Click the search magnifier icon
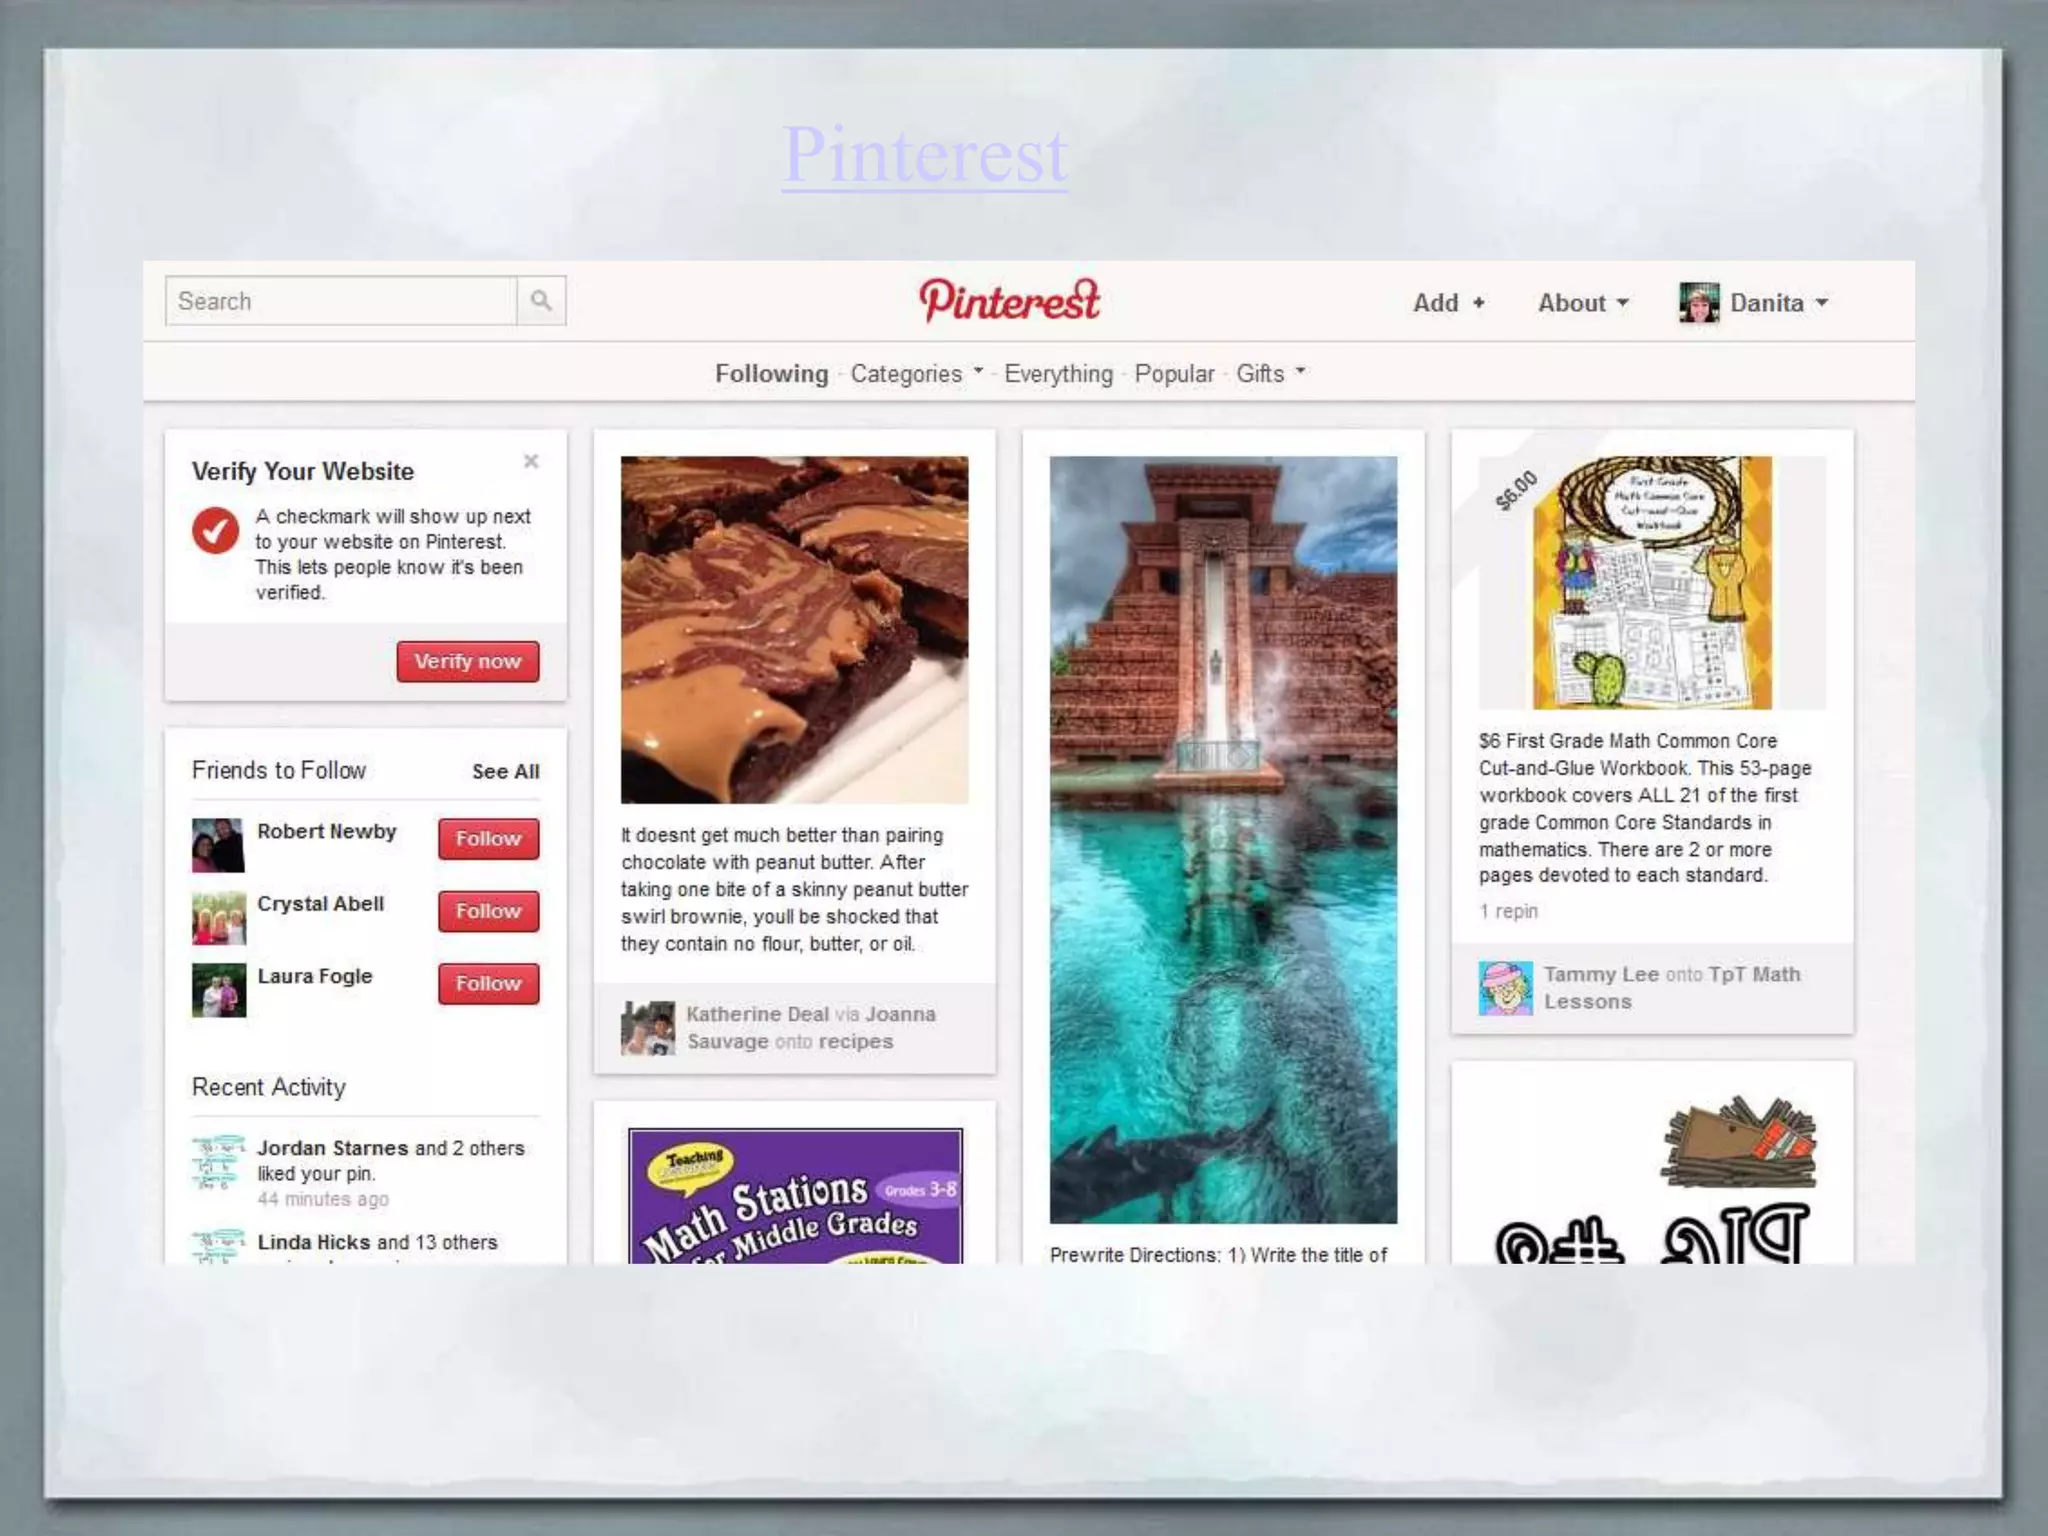 pos(541,301)
